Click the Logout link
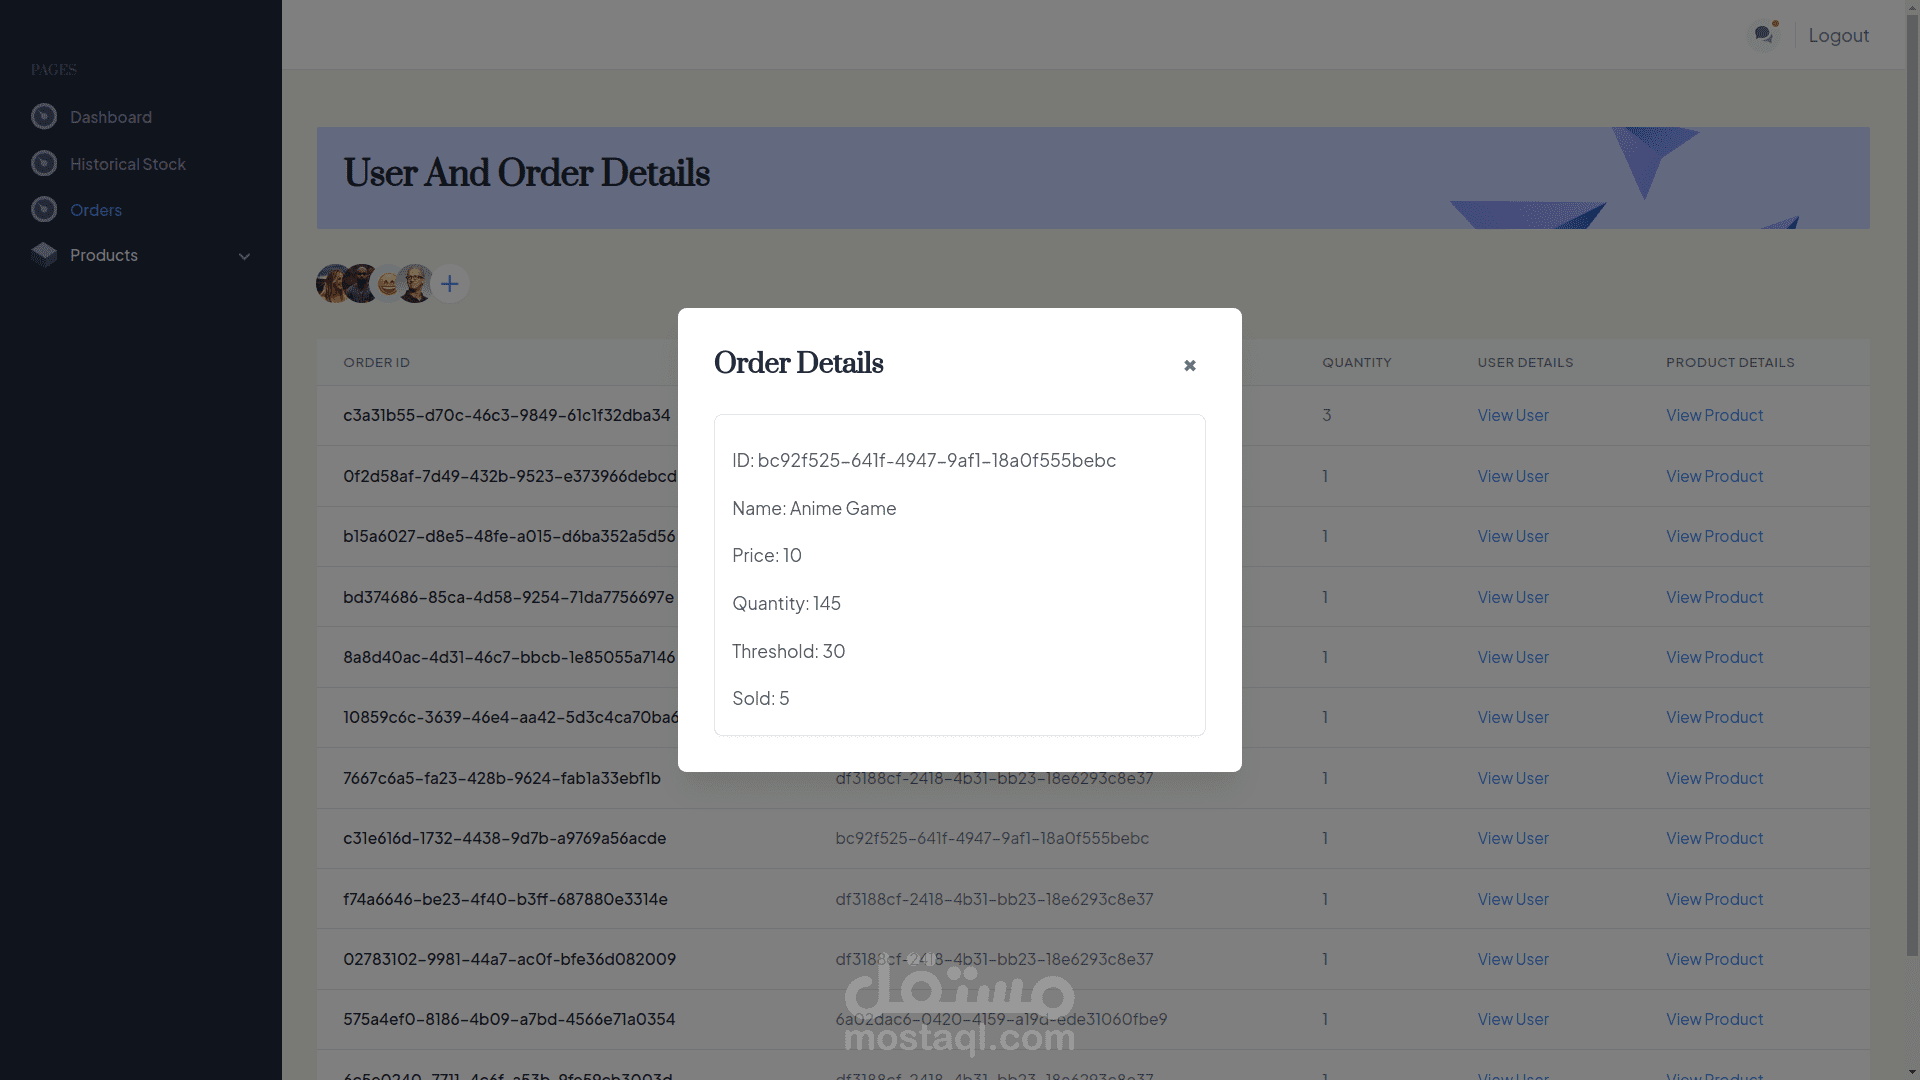1920x1080 pixels. coord(1838,35)
